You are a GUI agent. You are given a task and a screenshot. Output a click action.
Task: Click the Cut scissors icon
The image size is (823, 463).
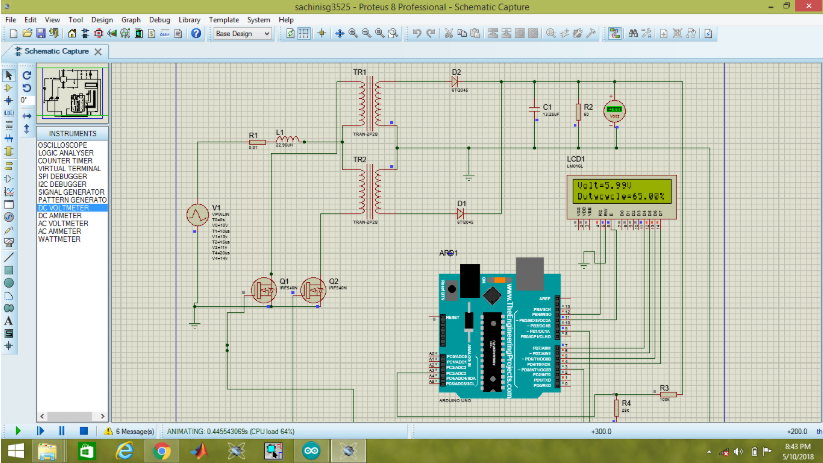(x=449, y=34)
